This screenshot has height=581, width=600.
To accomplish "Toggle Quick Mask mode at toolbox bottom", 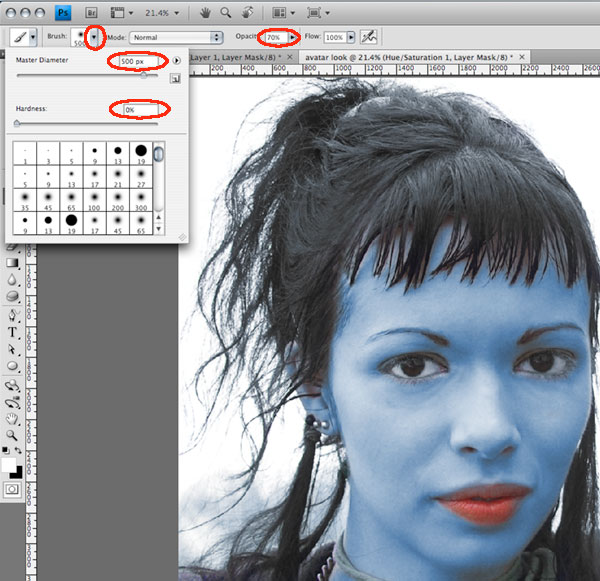I will [13, 490].
